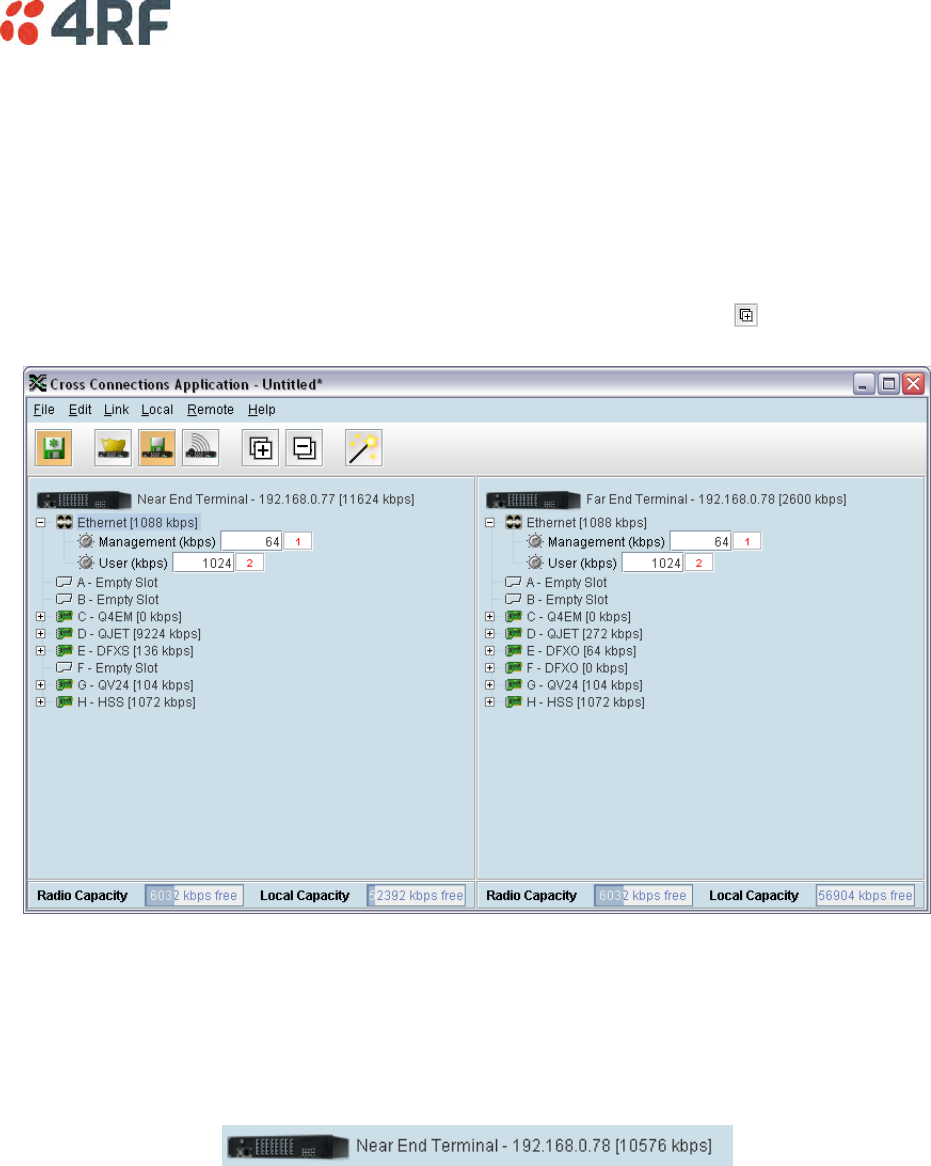Minimize the Cross Connections Application window

coord(864,384)
